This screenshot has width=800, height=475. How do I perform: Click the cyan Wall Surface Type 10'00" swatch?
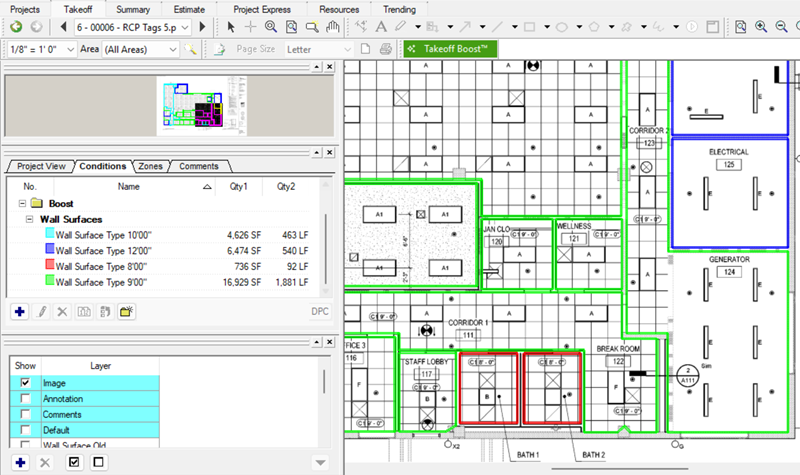[x=49, y=233]
